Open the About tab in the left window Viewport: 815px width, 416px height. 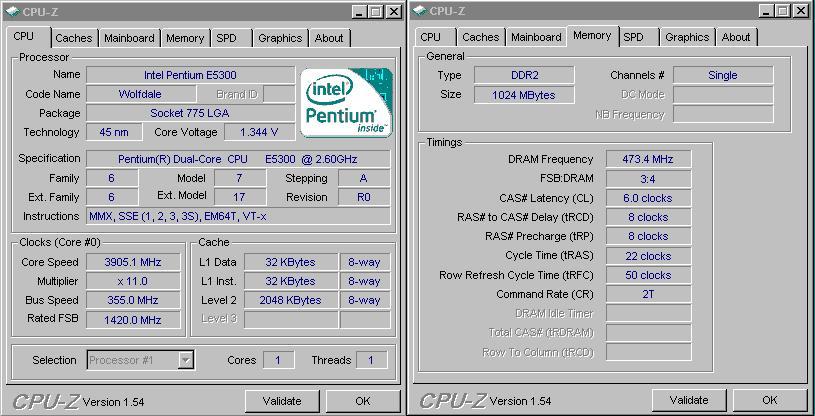pos(329,38)
